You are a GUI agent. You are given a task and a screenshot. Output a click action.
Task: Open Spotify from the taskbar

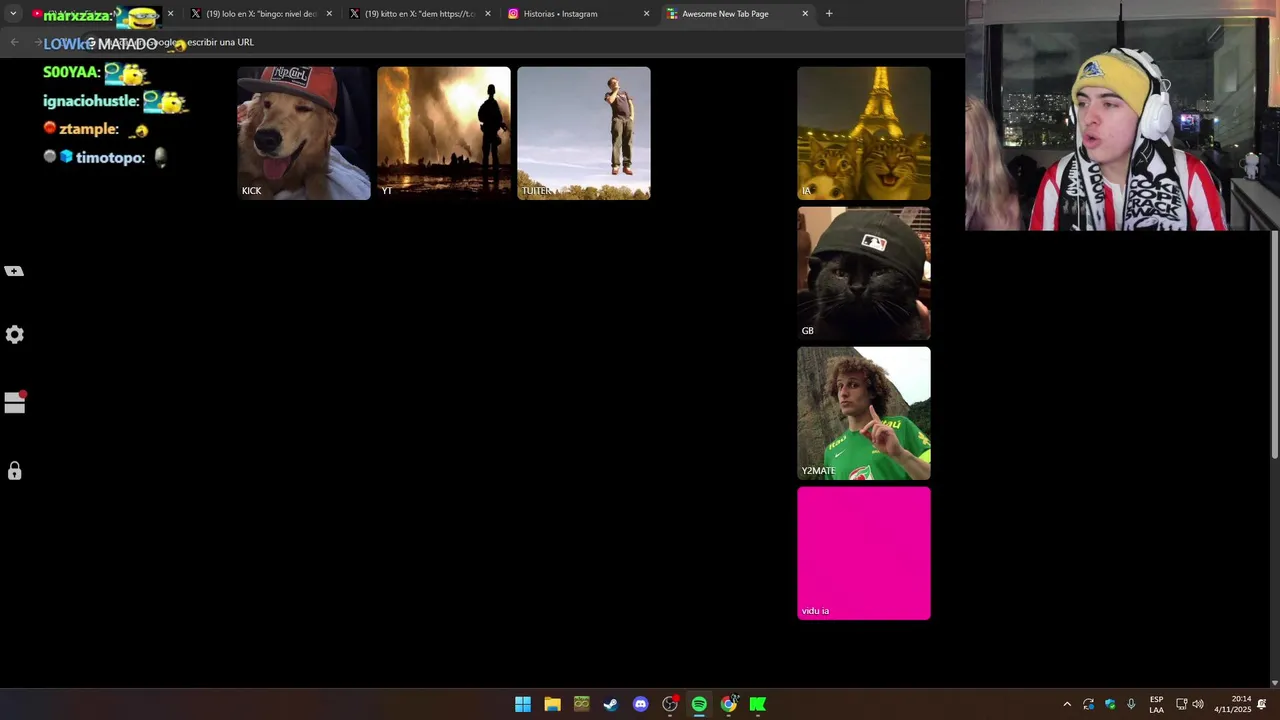(x=699, y=704)
